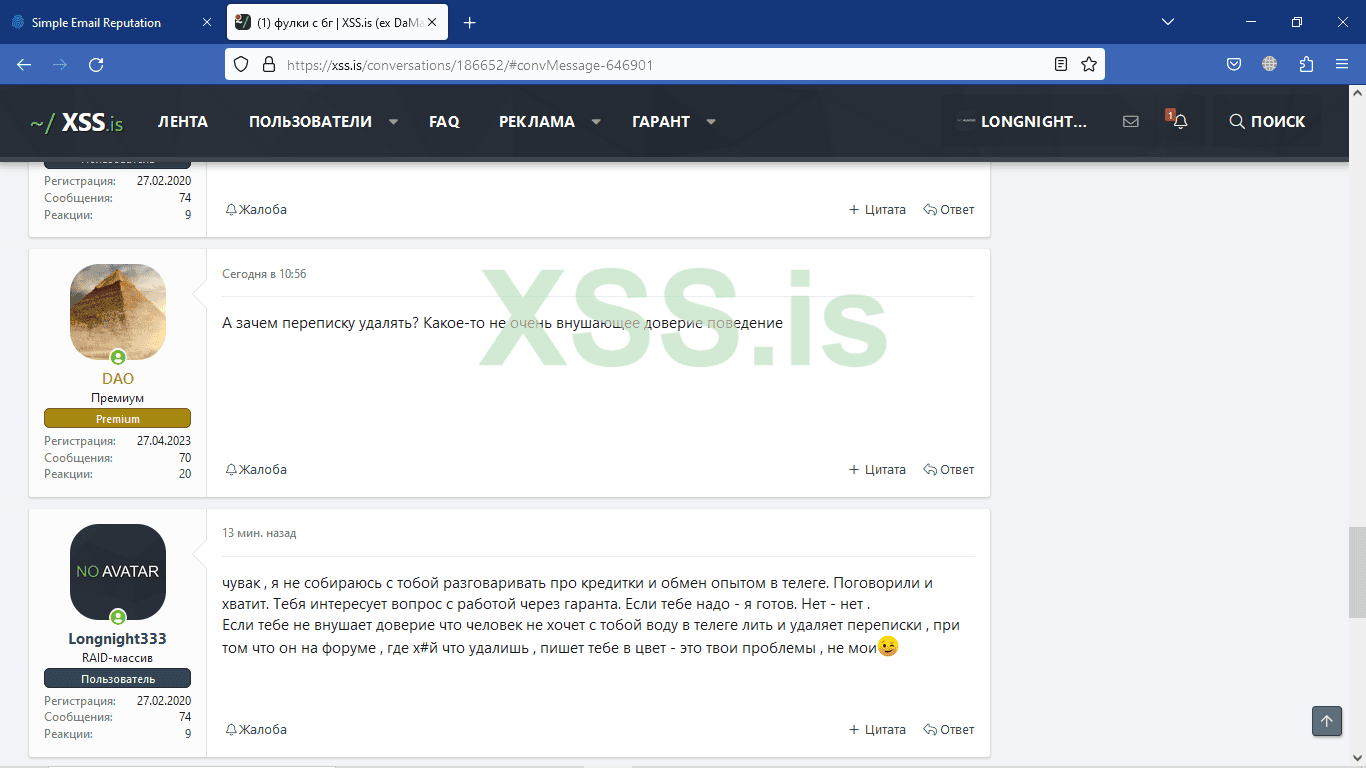This screenshot has width=1366, height=768.
Task: Click the text 'RAID-массив' under Longnight333
Action: point(118,658)
